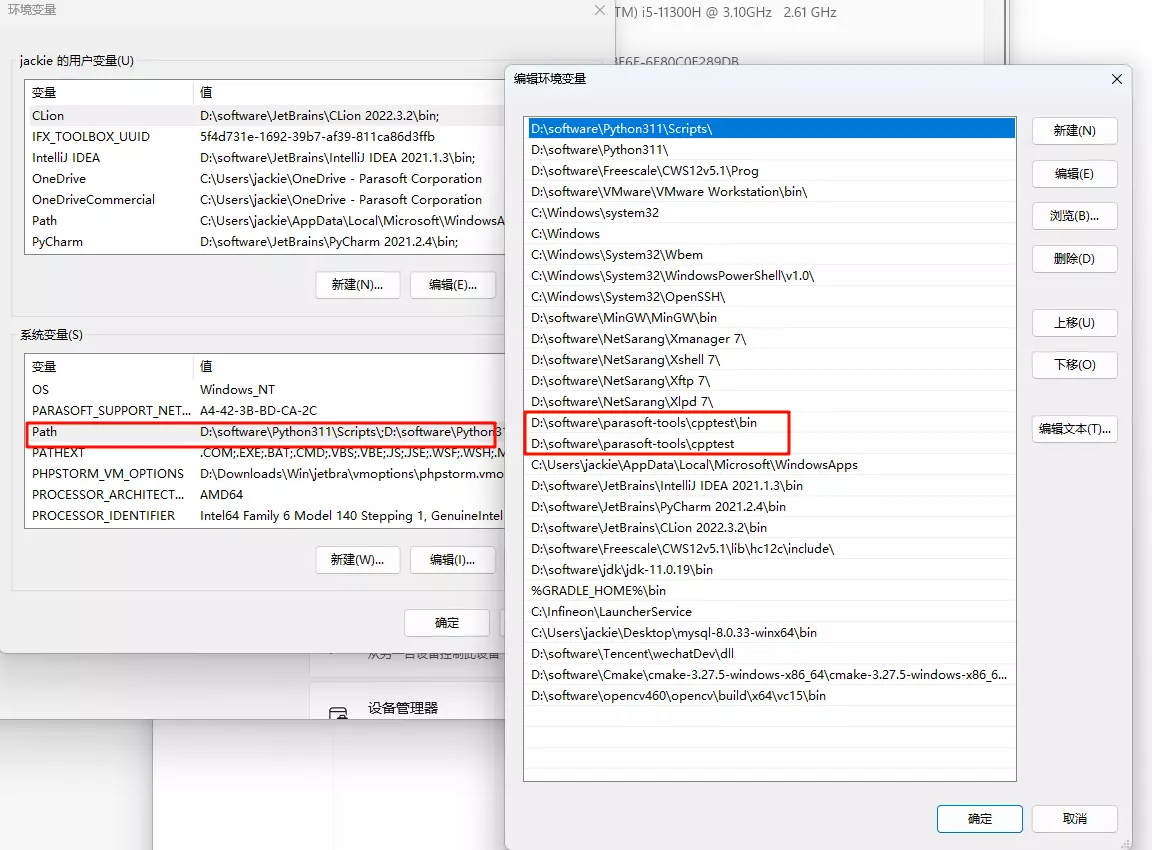The image size is (1152, 850).
Task: Close the 编辑环境变量 dialog with X
Action: 1116,79
